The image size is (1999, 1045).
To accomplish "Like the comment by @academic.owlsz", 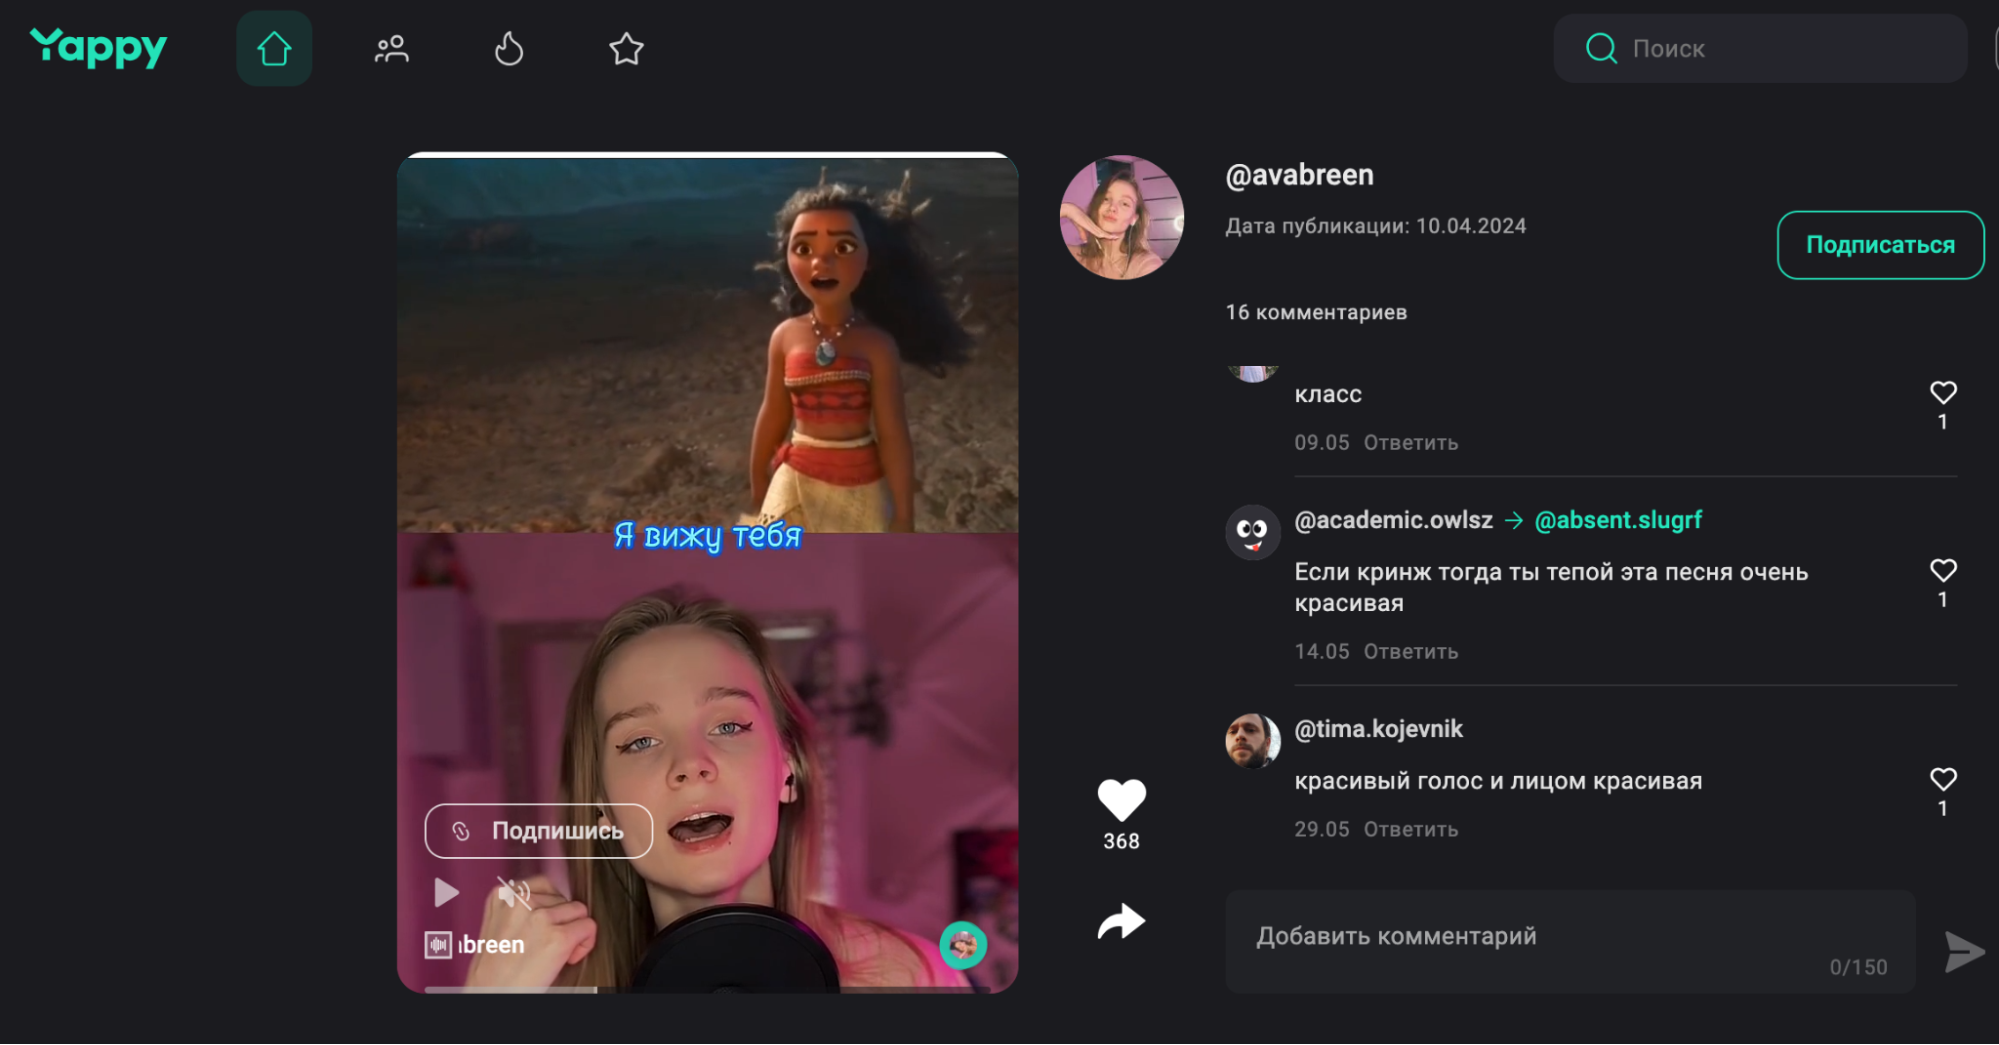I will (x=1943, y=571).
